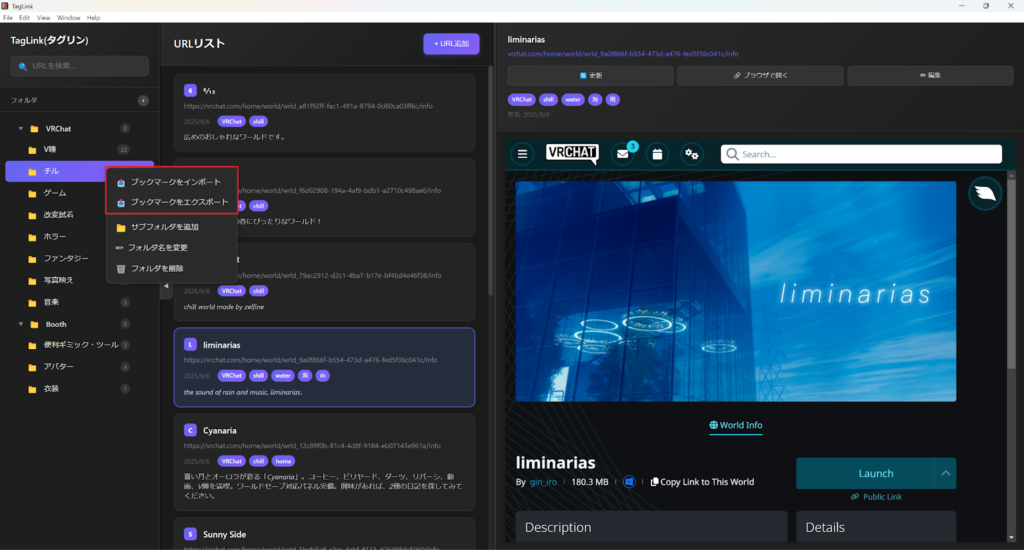Click the URL list vertical scrollbar
The height and width of the screenshot is (550, 1024).
click(x=490, y=183)
